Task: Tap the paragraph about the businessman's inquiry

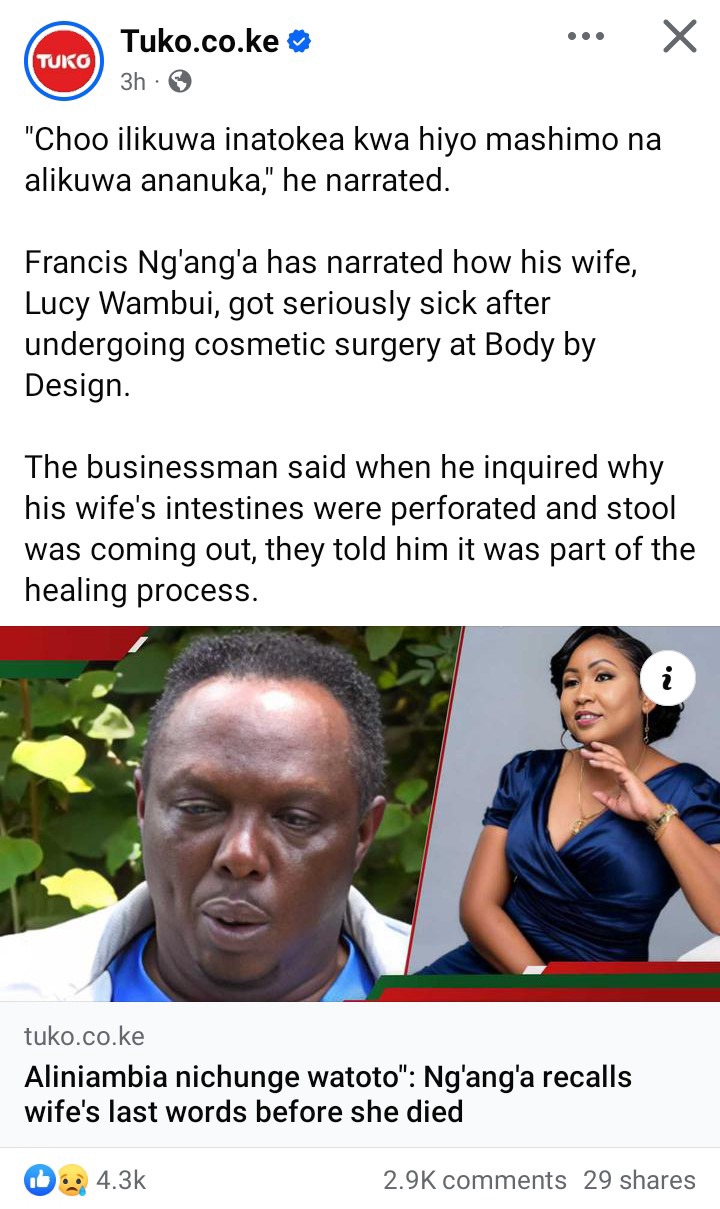Action: tap(360, 528)
